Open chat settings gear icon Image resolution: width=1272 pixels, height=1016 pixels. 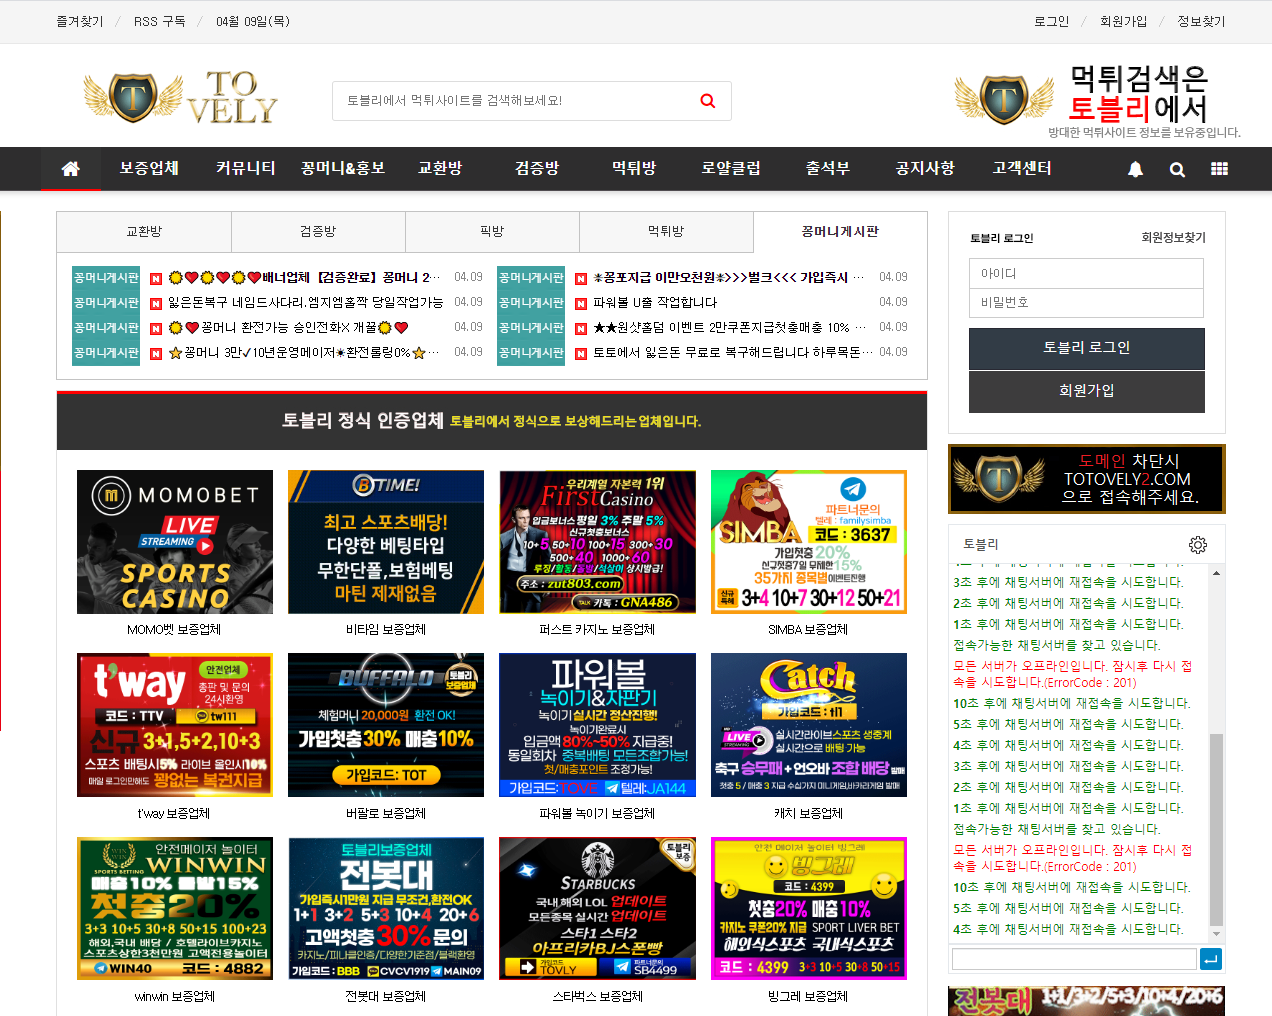coord(1198,544)
